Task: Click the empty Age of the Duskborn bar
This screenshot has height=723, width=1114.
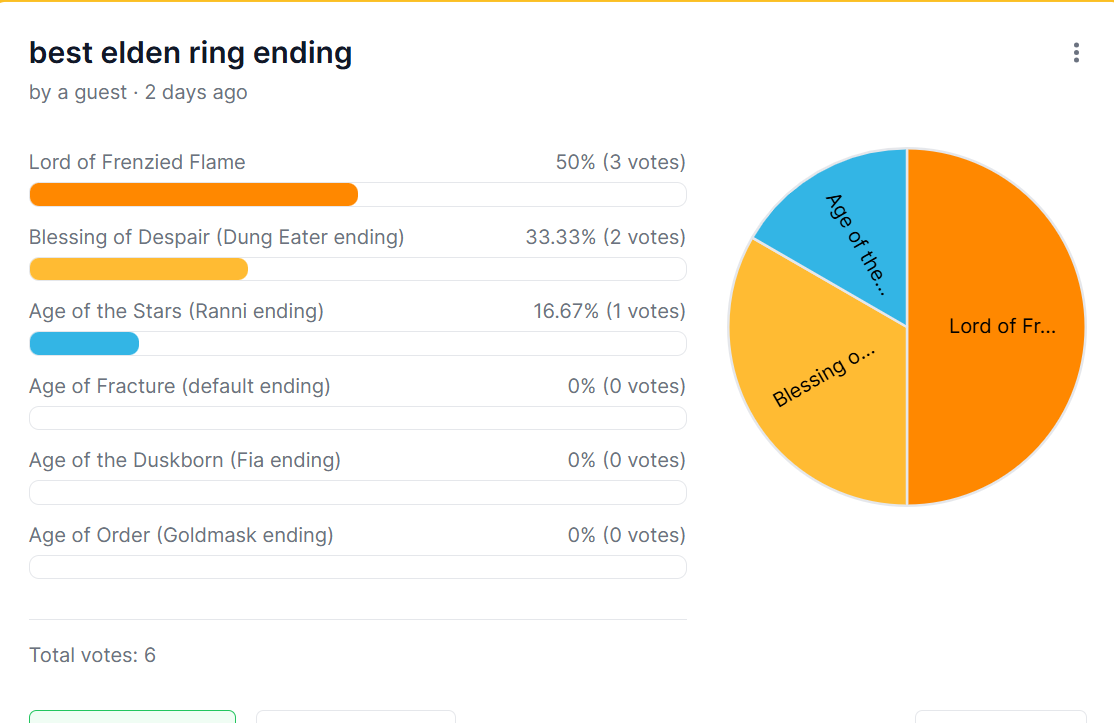Action: point(357,493)
